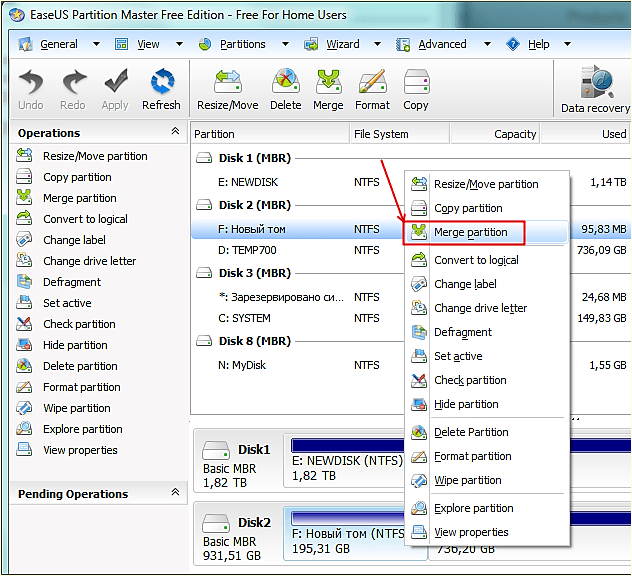Choose Delete Partition in context menu
The height and width of the screenshot is (576, 632).
pyautogui.click(x=487, y=432)
